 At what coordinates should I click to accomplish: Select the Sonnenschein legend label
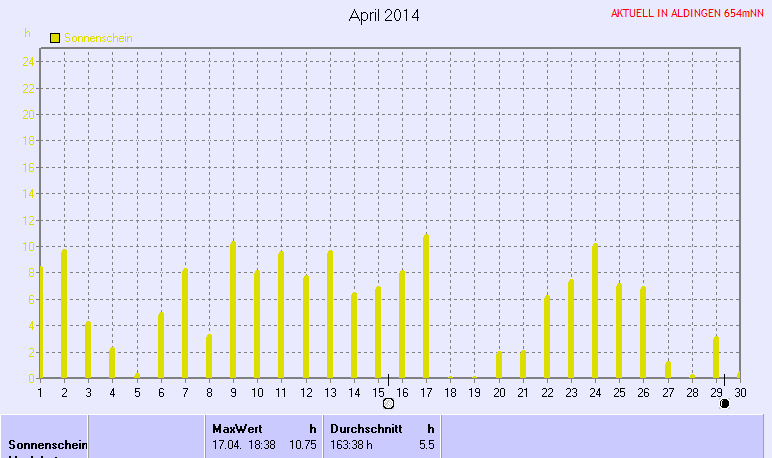98,37
